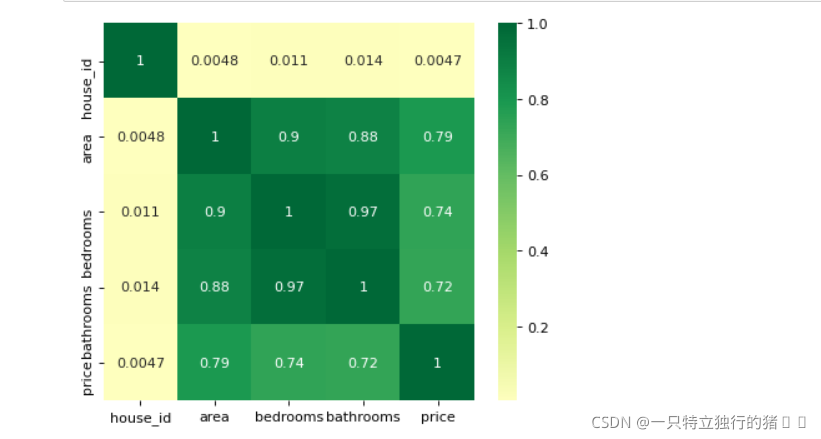The image size is (821, 439).
Task: Click the bathrooms diagonal cell showing 1
Action: [363, 287]
